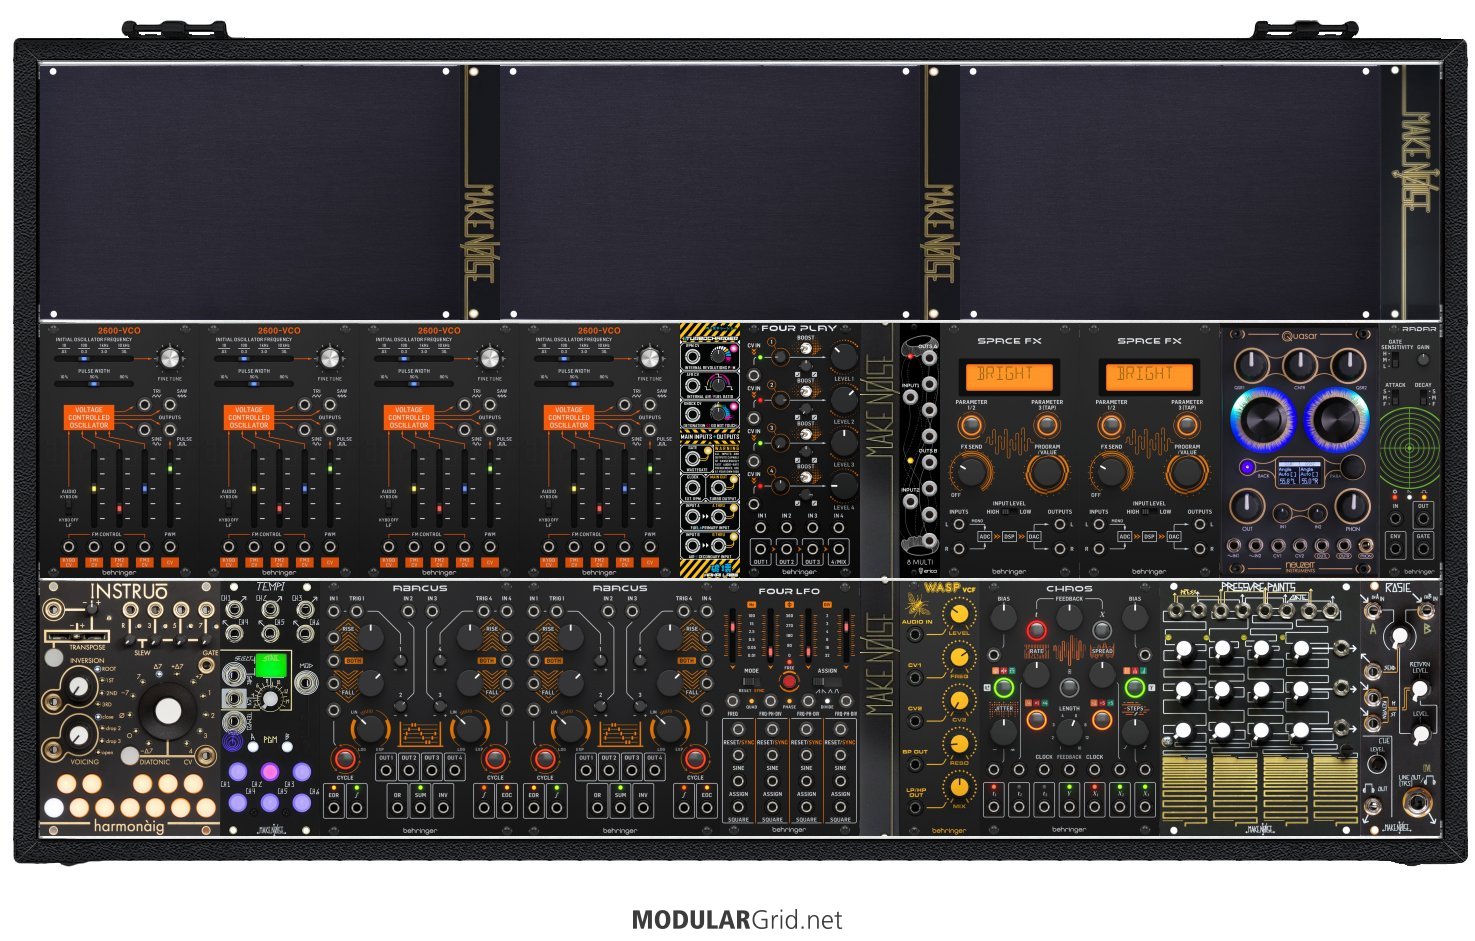
Task: Turn the Freq knob on Wasp VCF
Action: (959, 657)
